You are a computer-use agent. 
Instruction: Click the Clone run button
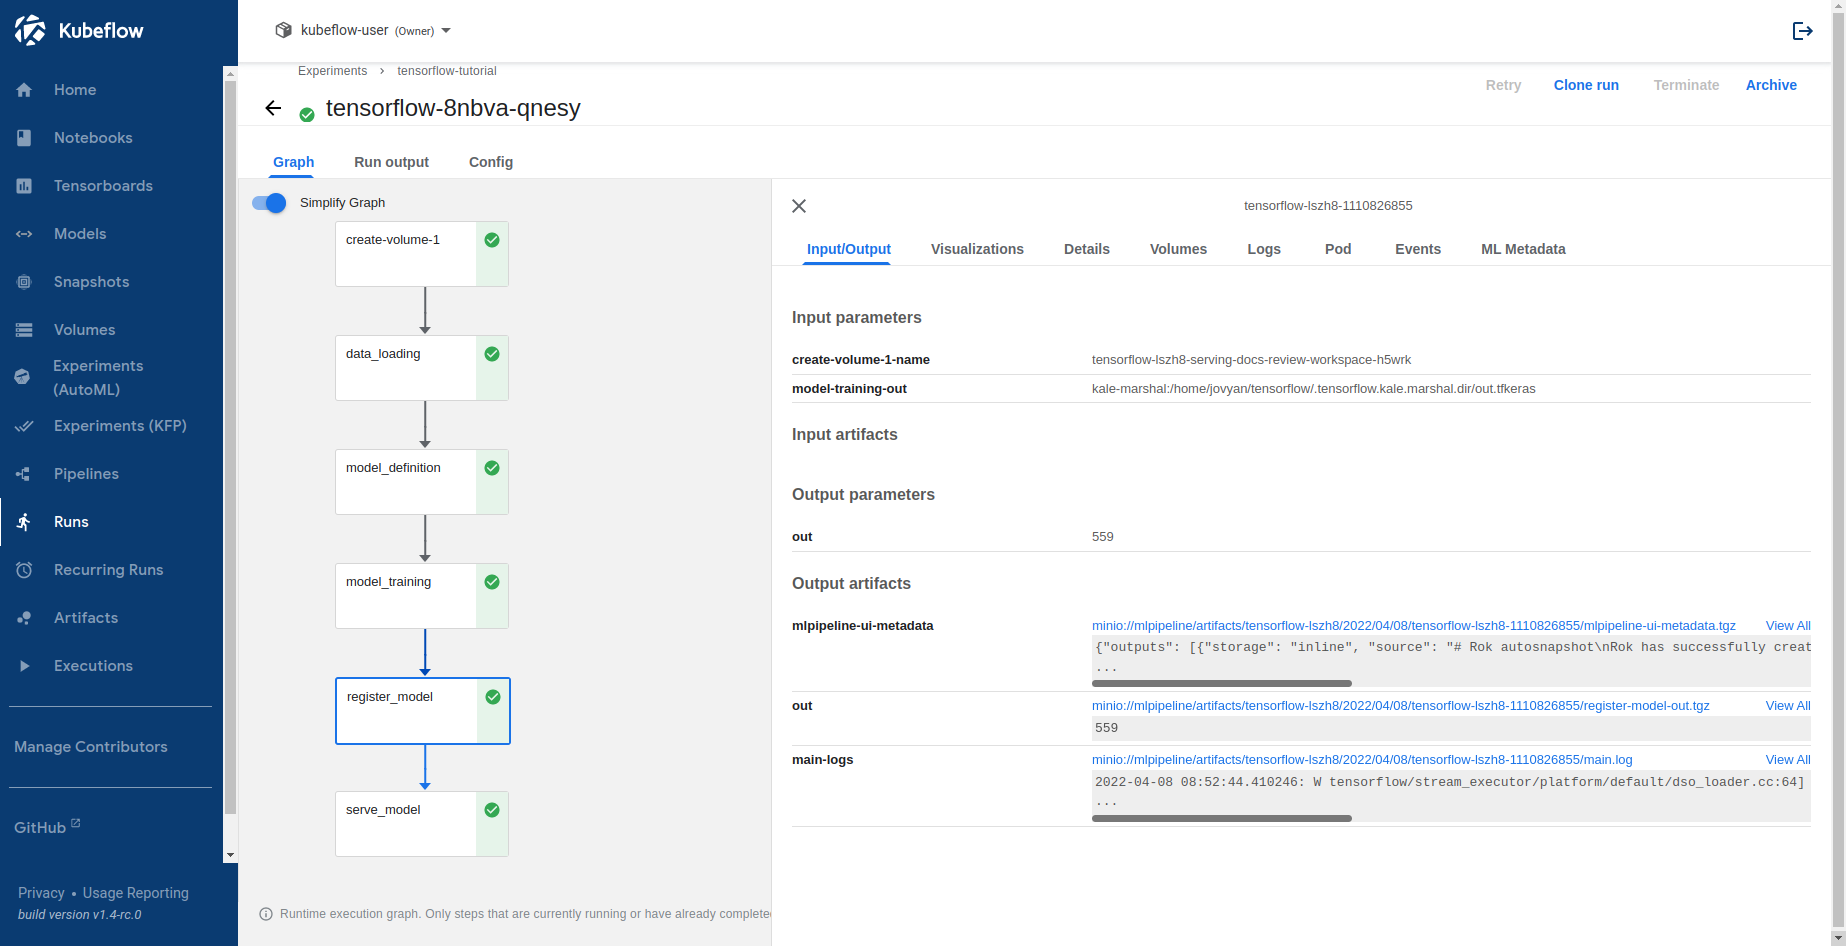point(1586,85)
